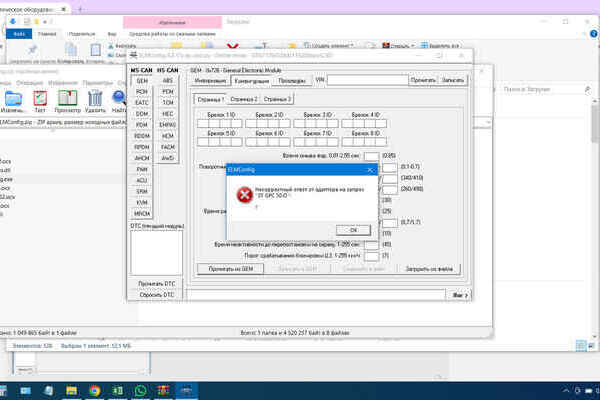This screenshot has height=400, width=600.
Task: Open Страница 3 sub-tab
Action: [277, 99]
